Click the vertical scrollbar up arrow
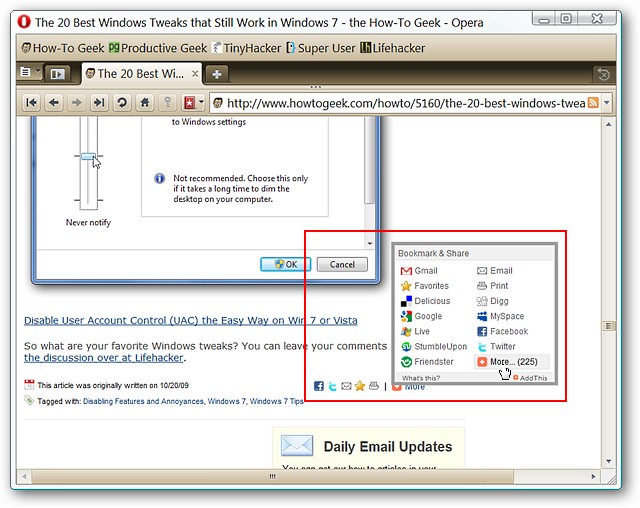 [609, 124]
